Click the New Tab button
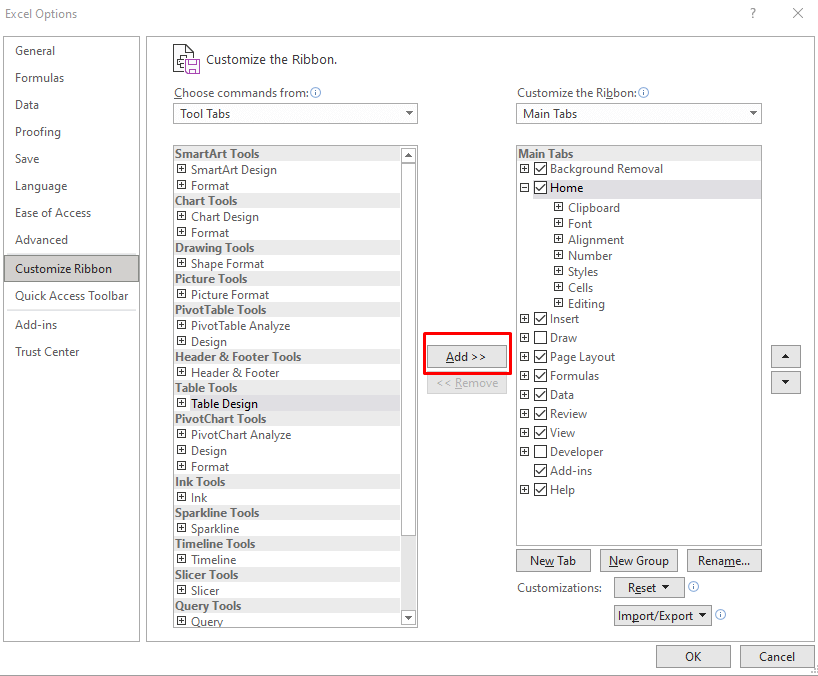The width and height of the screenshot is (818, 676). (553, 561)
